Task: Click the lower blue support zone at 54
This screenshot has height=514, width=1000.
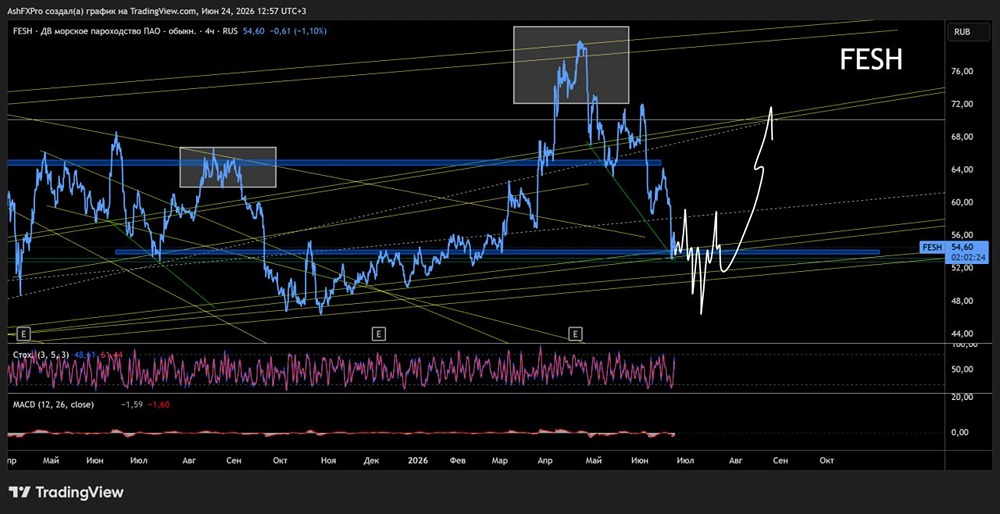Action: pyautogui.click(x=497, y=252)
